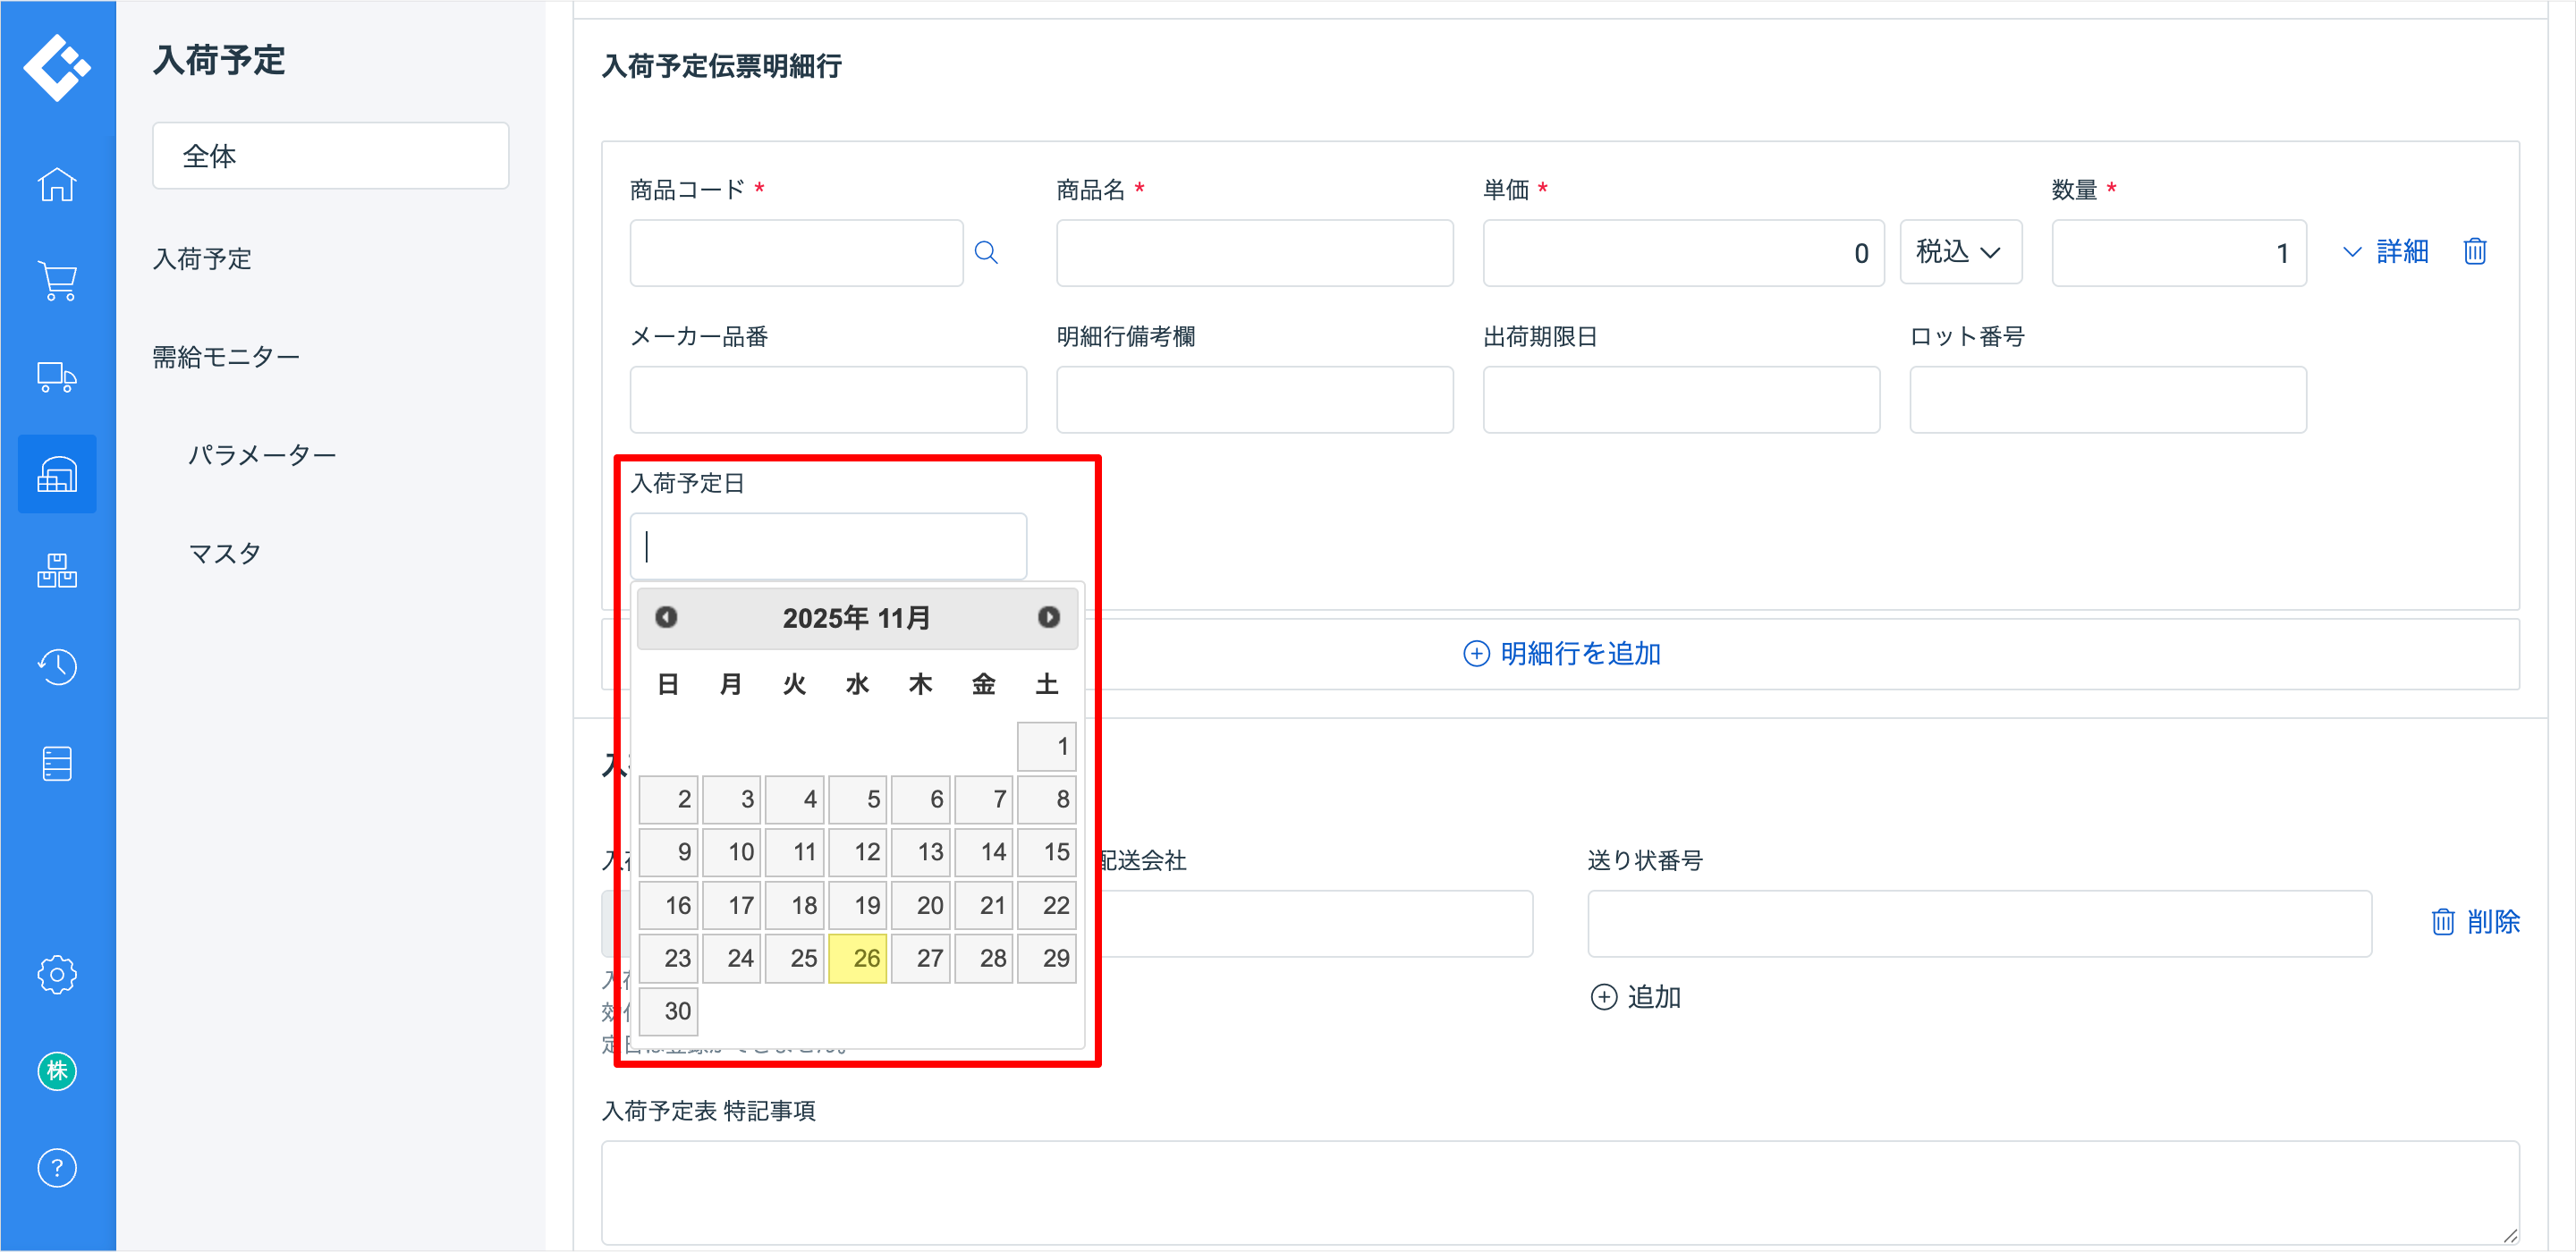Go to next month in calendar
The height and width of the screenshot is (1252, 2576).
pos(1048,617)
